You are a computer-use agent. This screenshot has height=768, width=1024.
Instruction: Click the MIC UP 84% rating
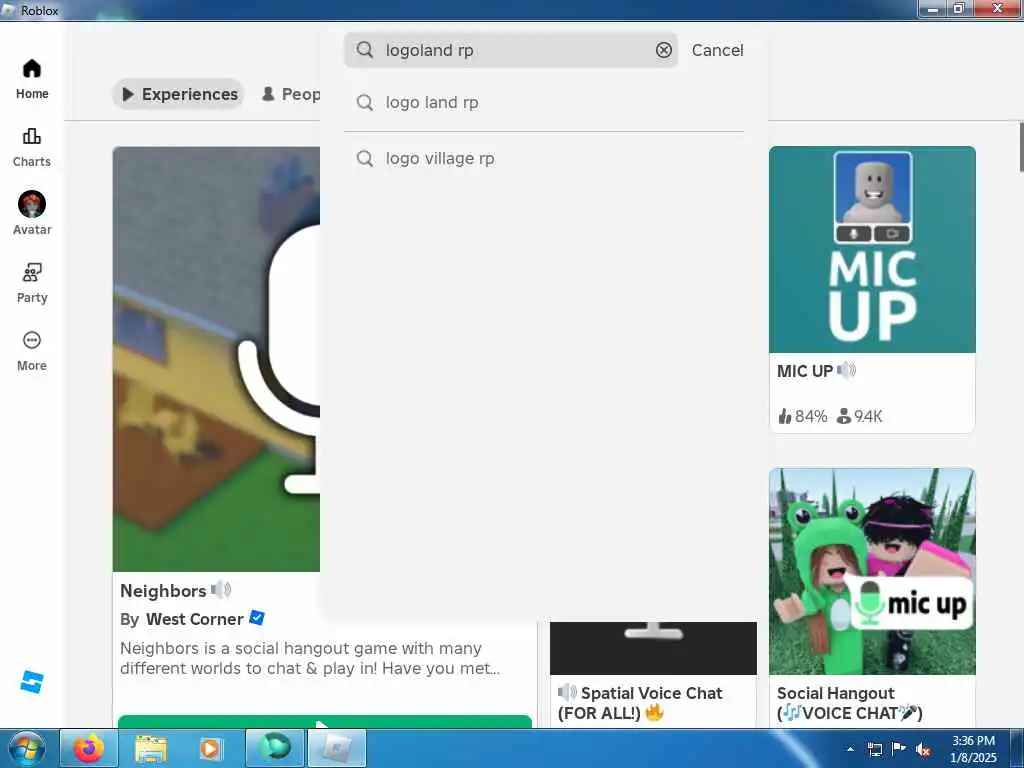803,416
